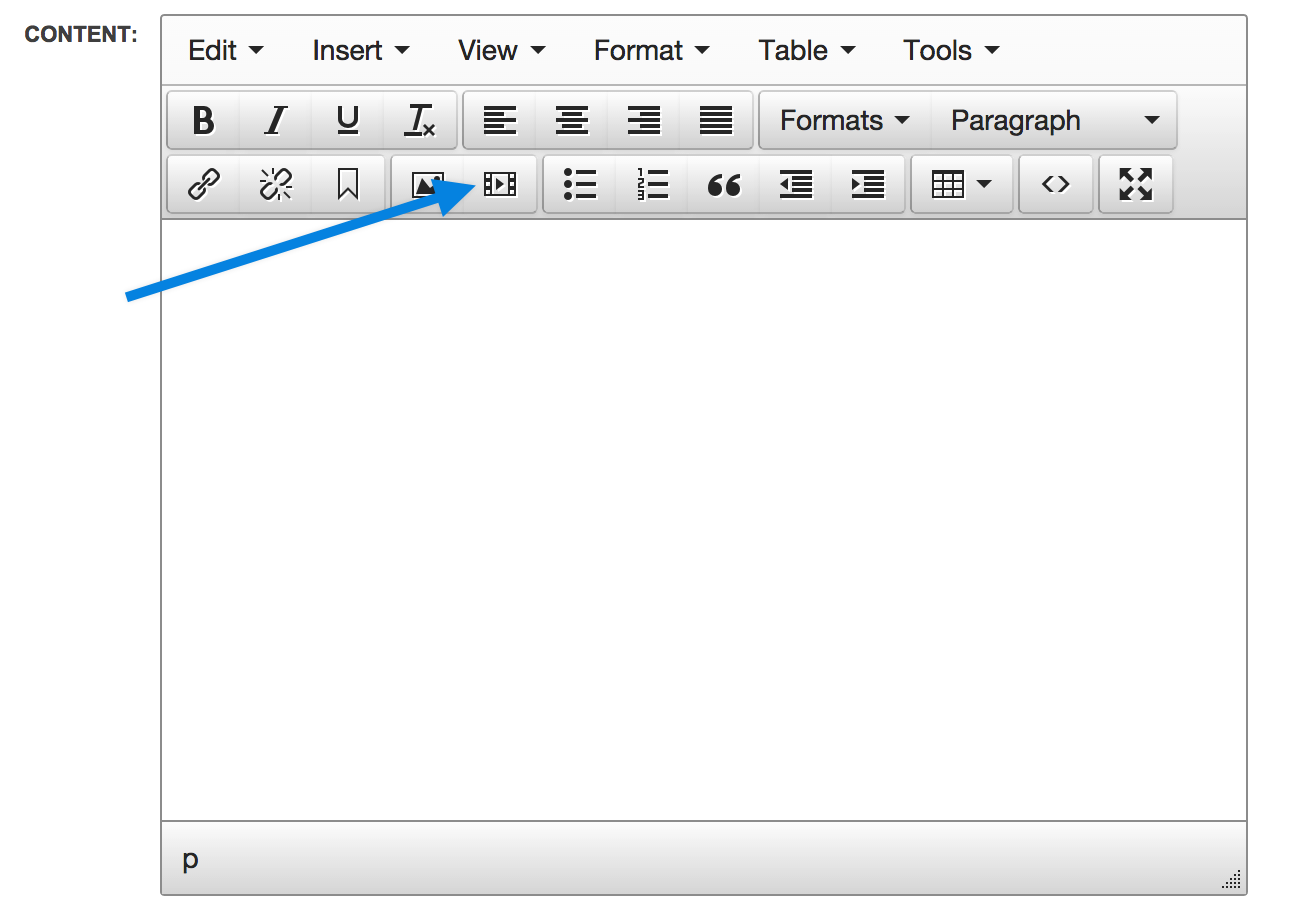Open the Table menu

coord(807,50)
